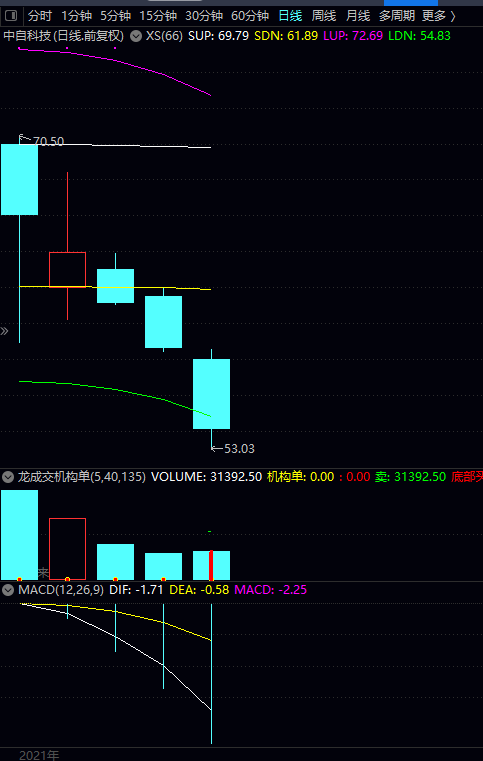Select the 15分钟 period tab

coord(158,16)
